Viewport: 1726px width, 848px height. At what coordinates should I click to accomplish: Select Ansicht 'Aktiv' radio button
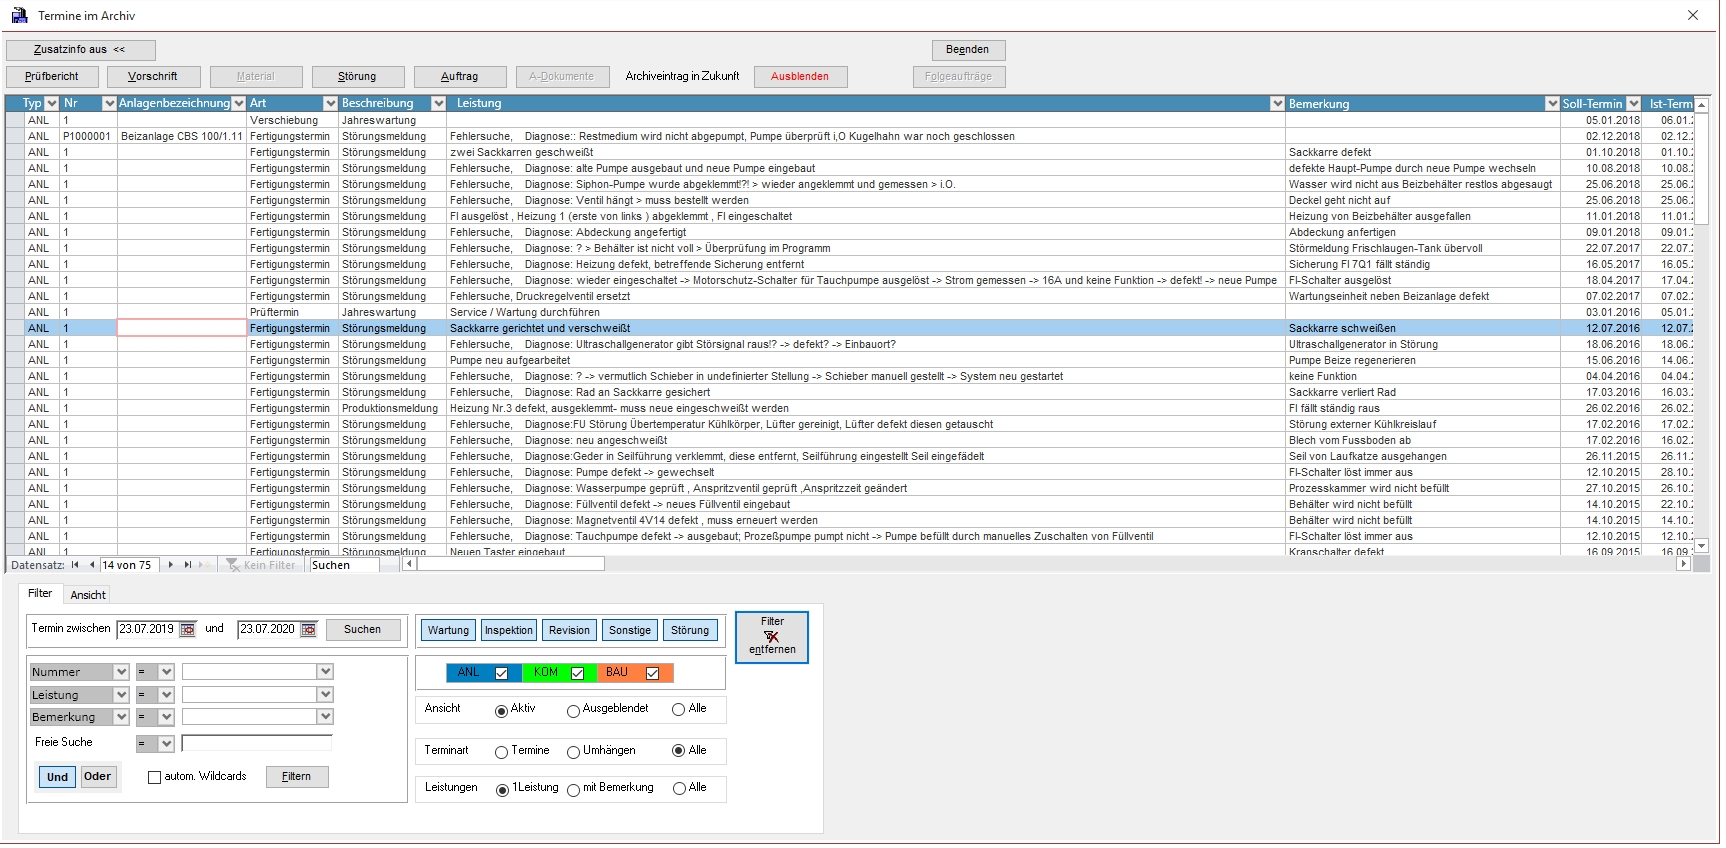click(x=501, y=710)
